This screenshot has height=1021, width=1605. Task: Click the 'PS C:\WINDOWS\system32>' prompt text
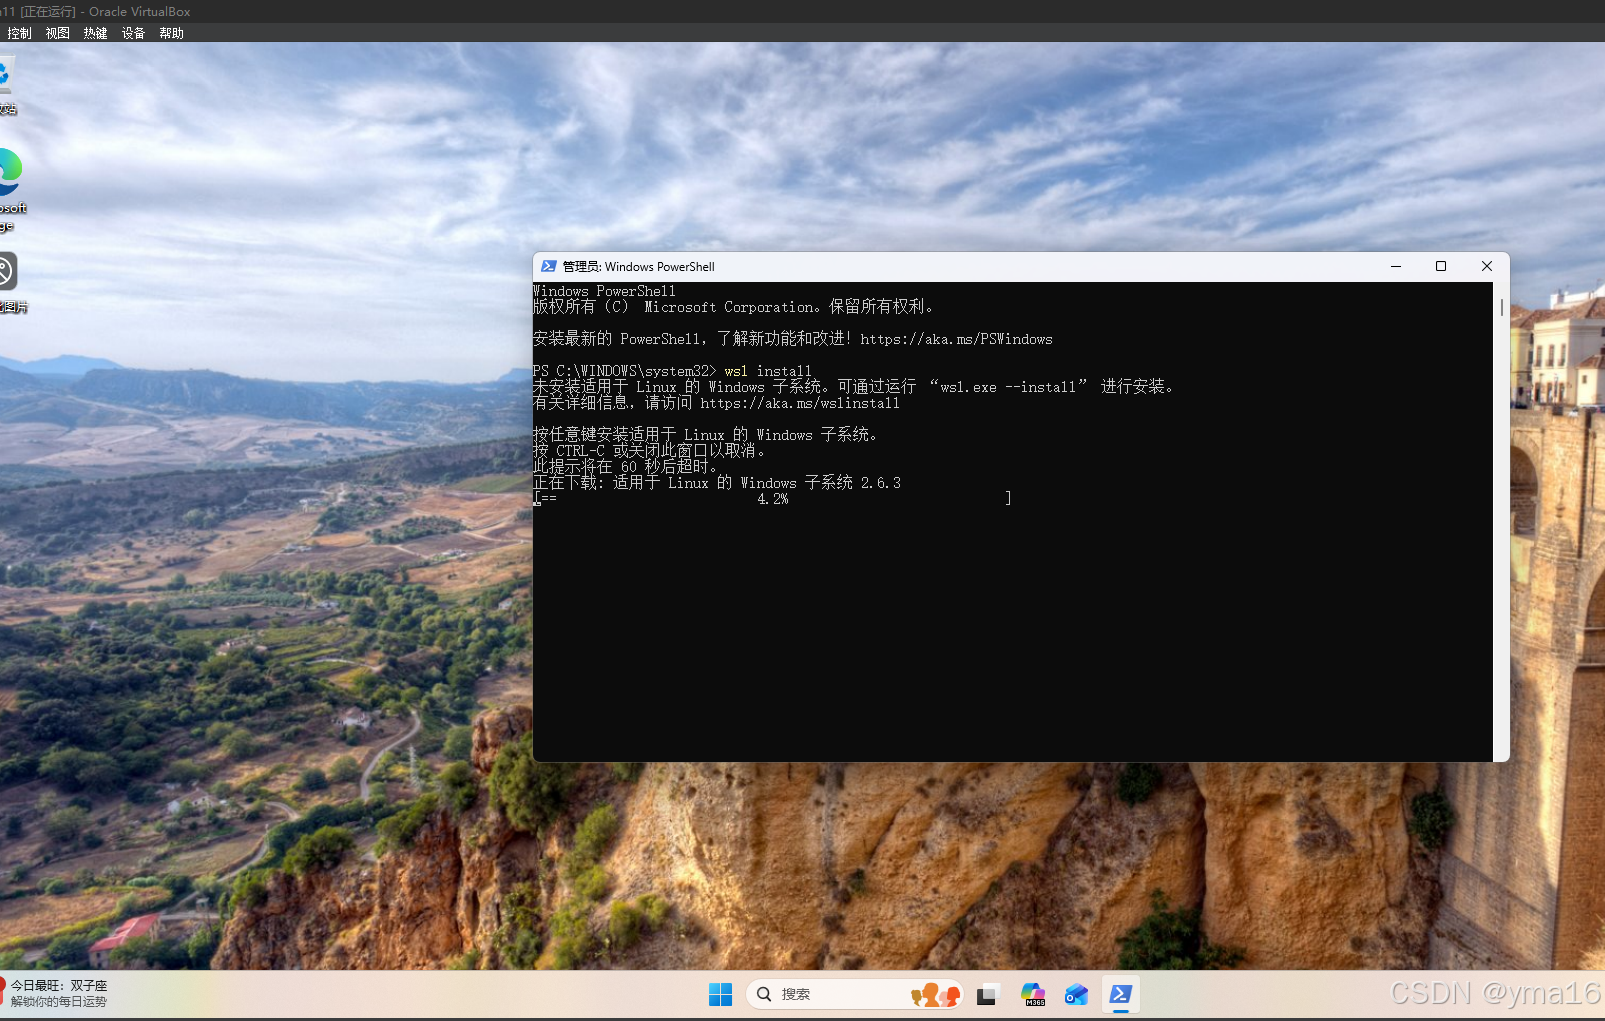[624, 371]
